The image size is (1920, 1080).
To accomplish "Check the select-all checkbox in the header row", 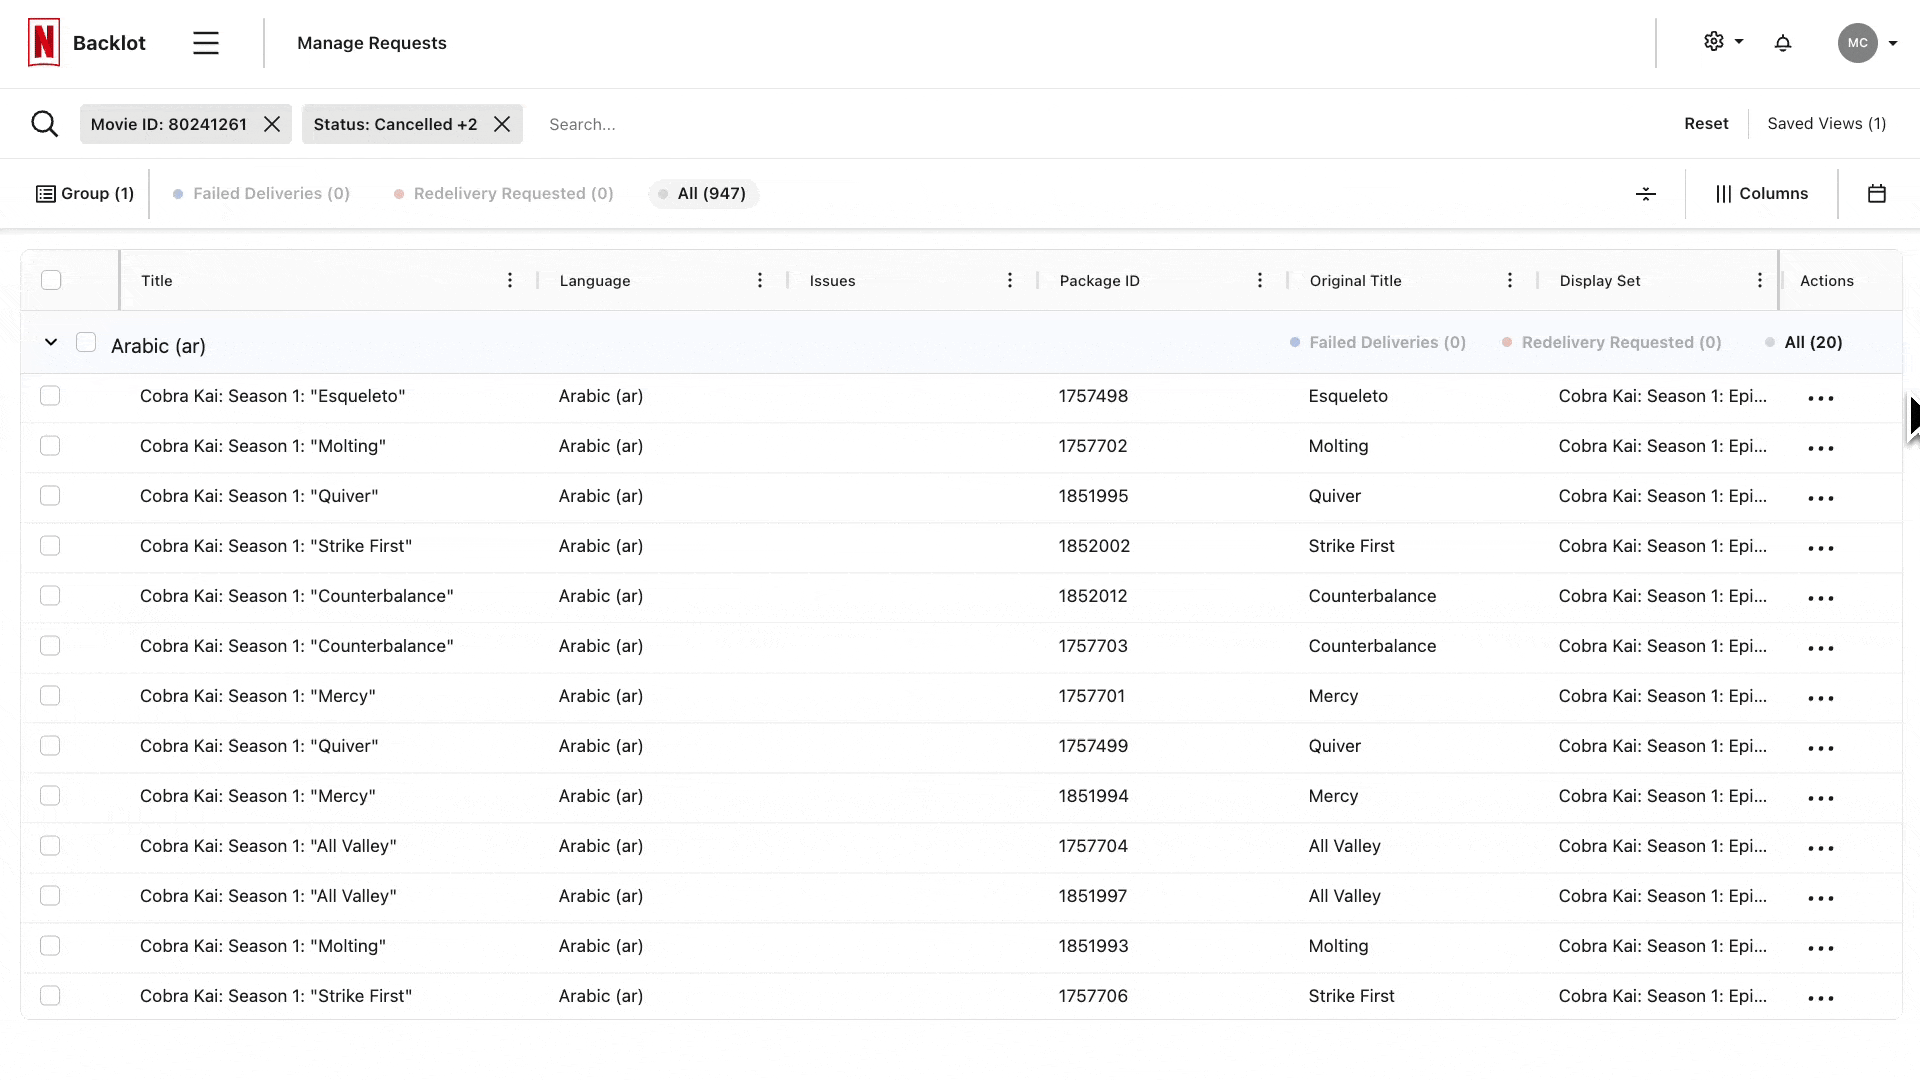I will pos(51,280).
